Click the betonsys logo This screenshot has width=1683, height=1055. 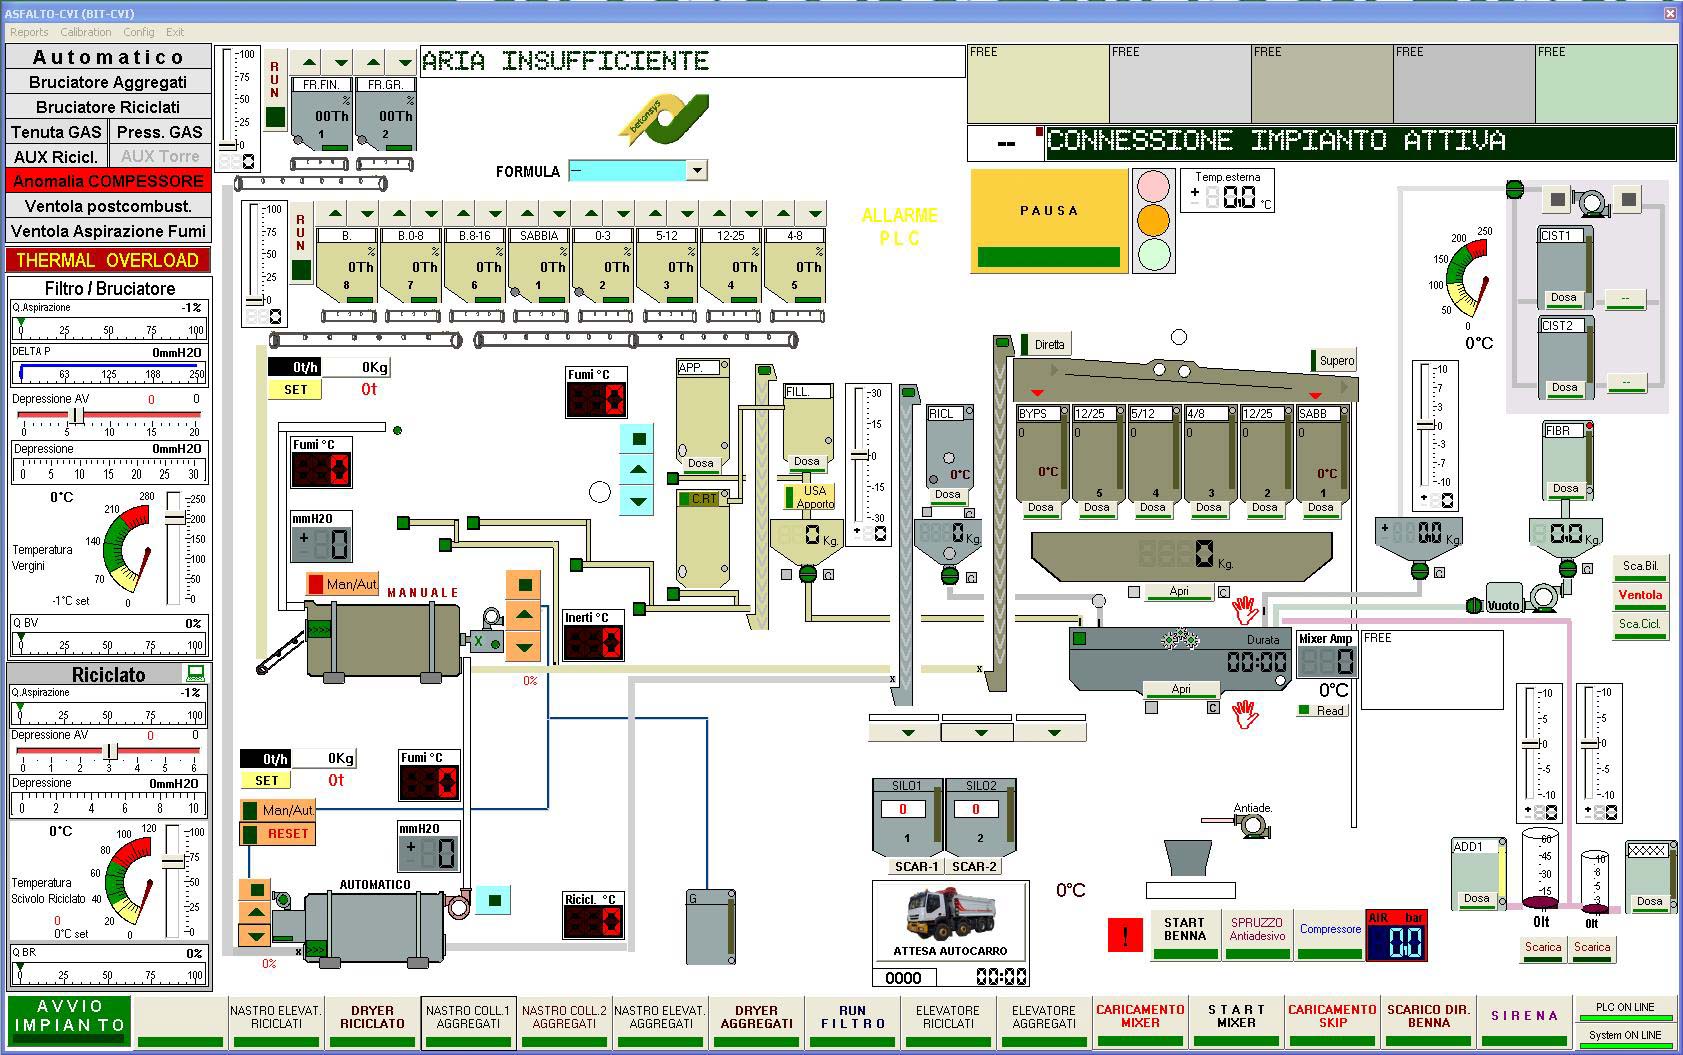tap(664, 121)
